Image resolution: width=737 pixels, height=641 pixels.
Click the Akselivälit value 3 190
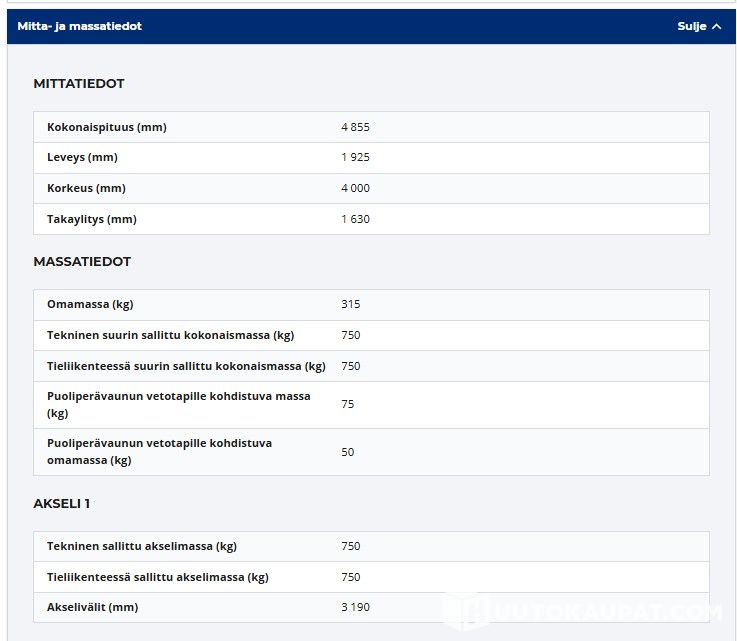(355, 608)
